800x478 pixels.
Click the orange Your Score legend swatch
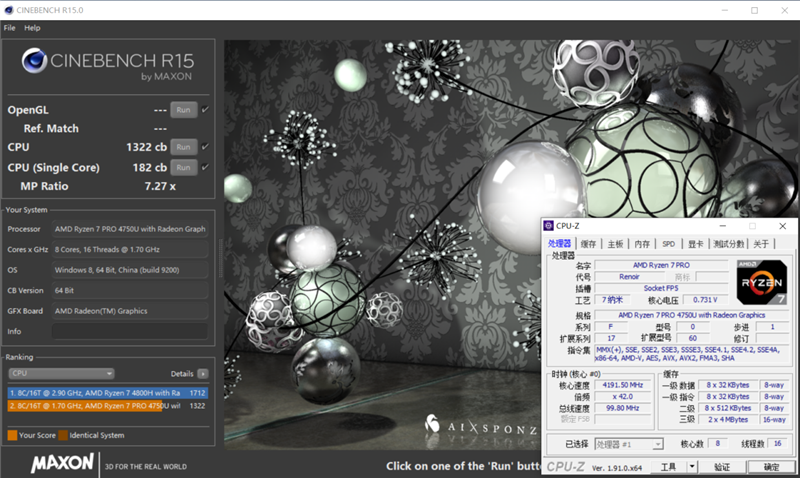pos(12,435)
